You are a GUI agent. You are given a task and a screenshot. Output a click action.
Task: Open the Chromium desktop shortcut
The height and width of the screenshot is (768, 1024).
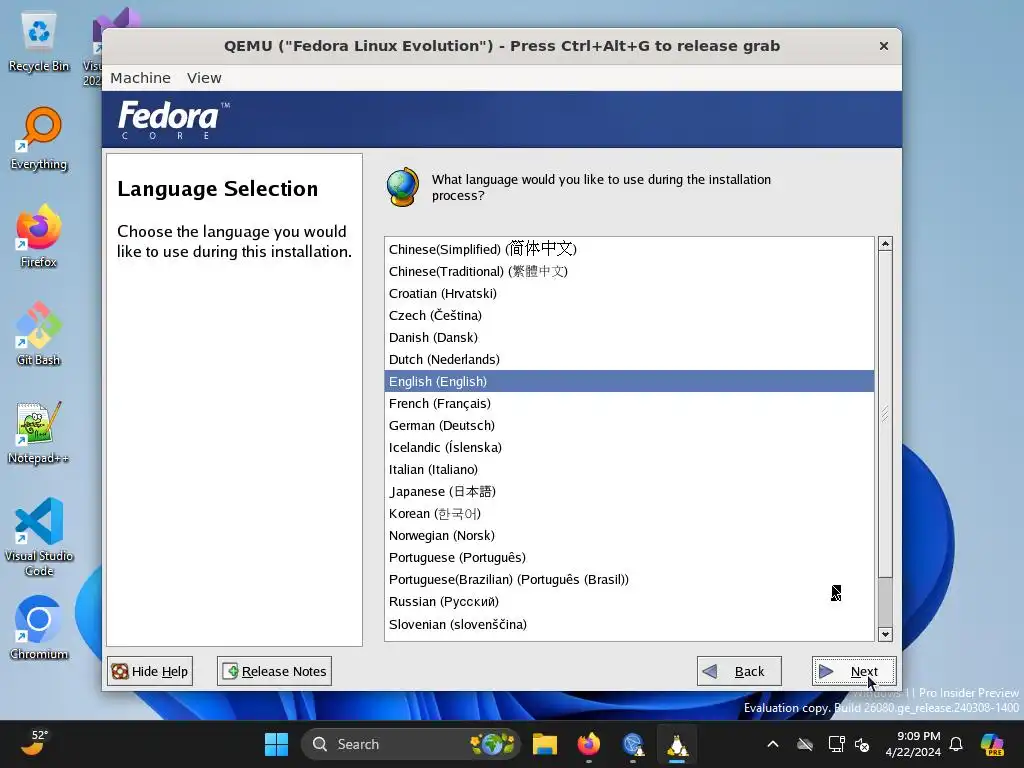point(39,628)
